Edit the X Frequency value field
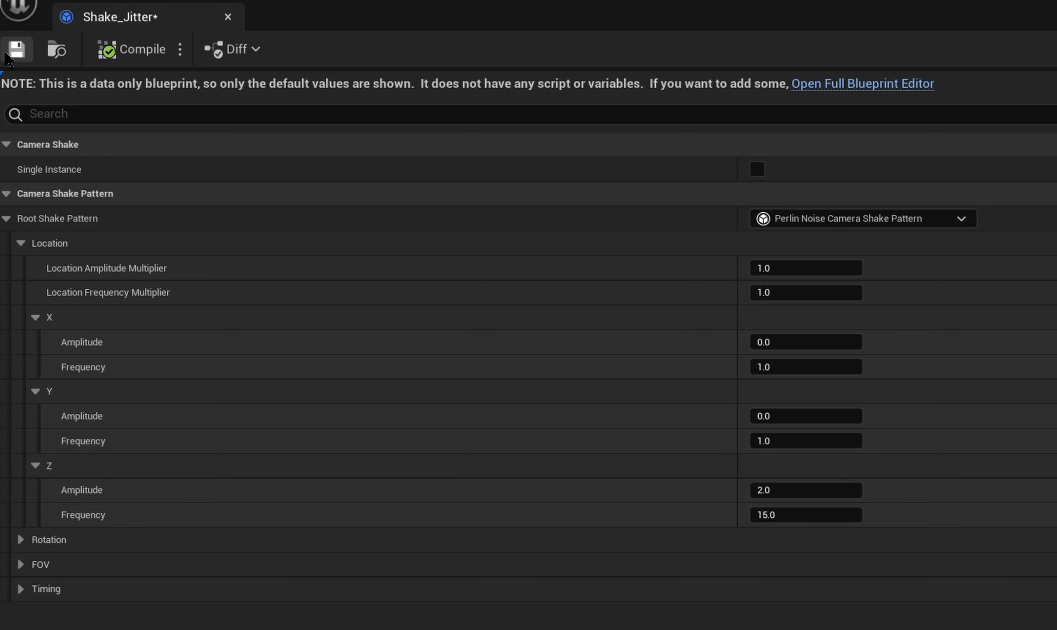This screenshot has width=1057, height=630. click(806, 367)
